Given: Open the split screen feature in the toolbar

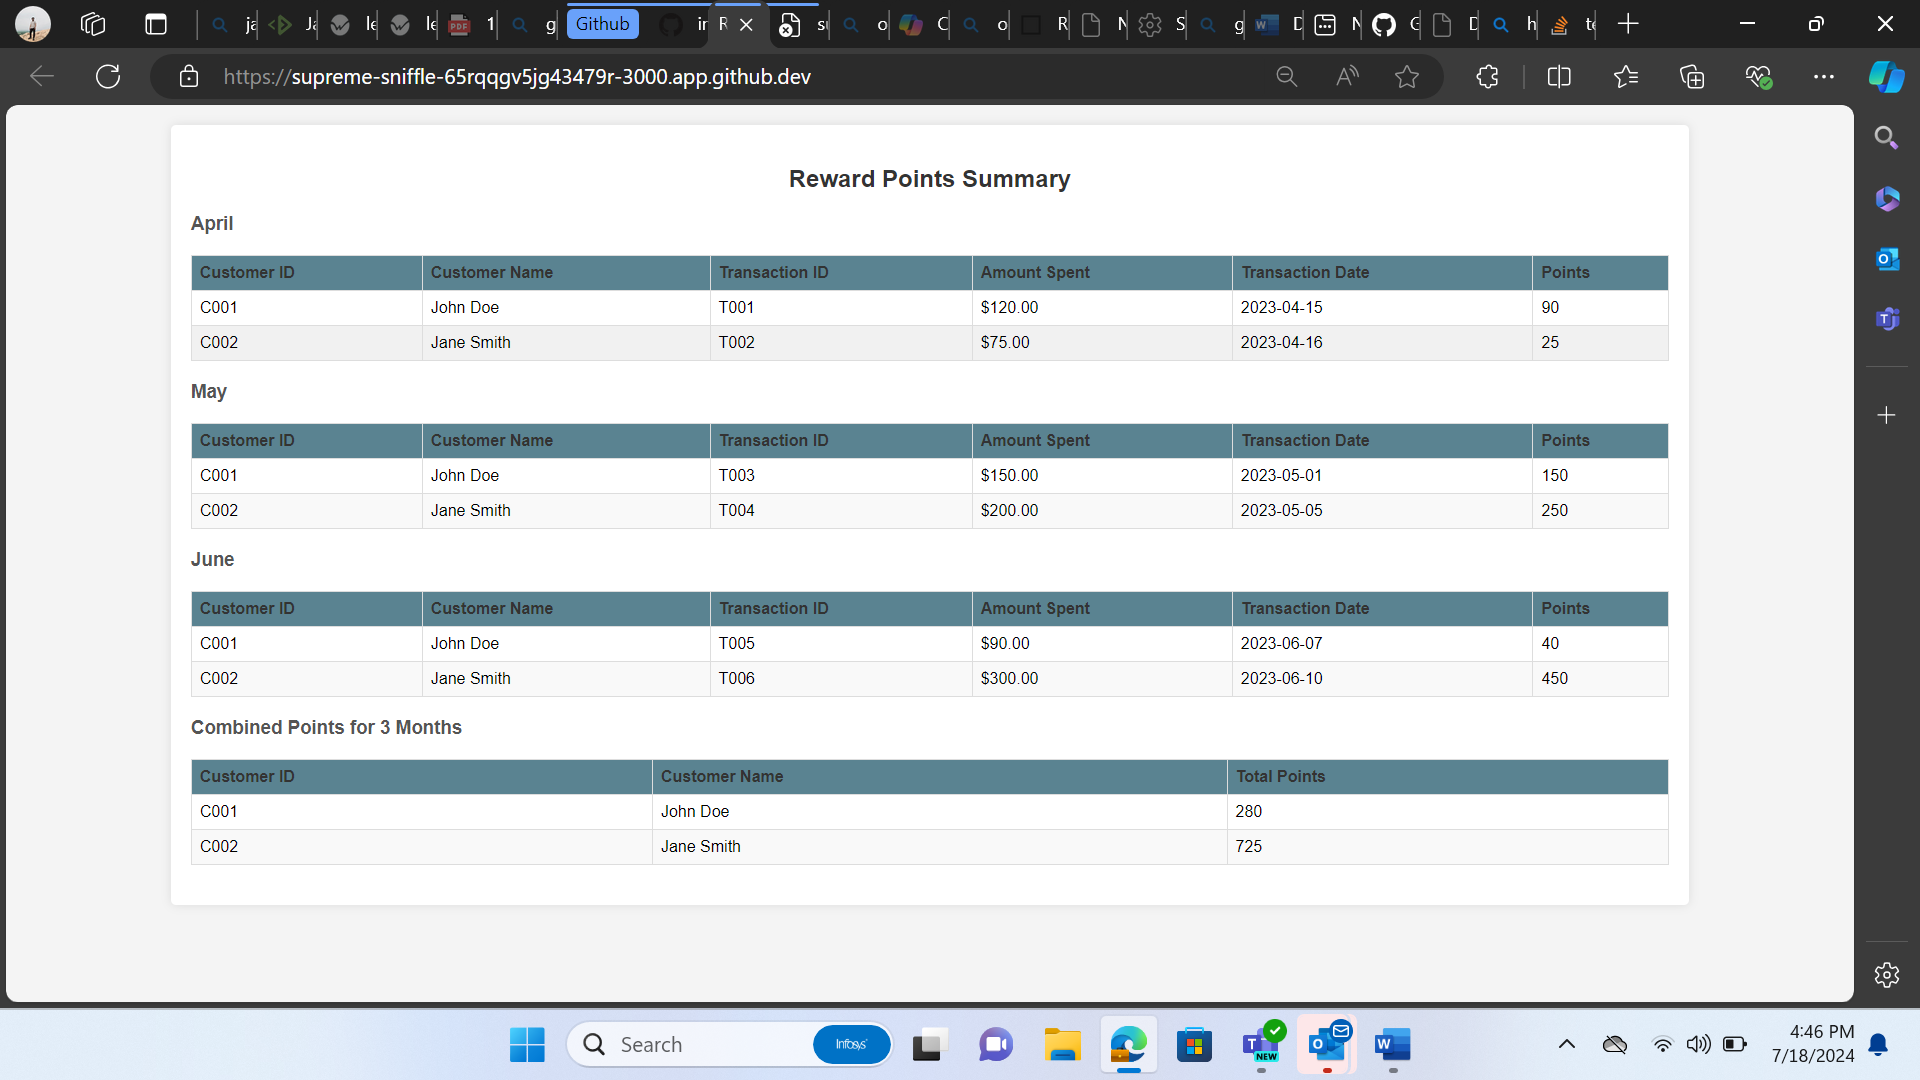Looking at the screenshot, I should coord(1559,76).
